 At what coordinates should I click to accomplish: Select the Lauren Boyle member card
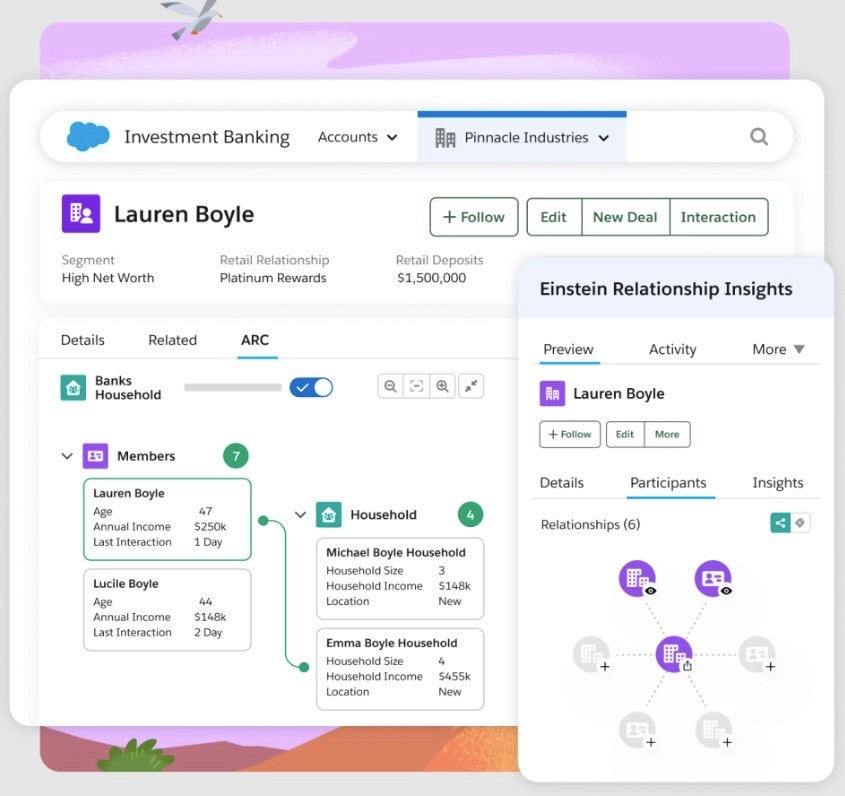(x=167, y=519)
